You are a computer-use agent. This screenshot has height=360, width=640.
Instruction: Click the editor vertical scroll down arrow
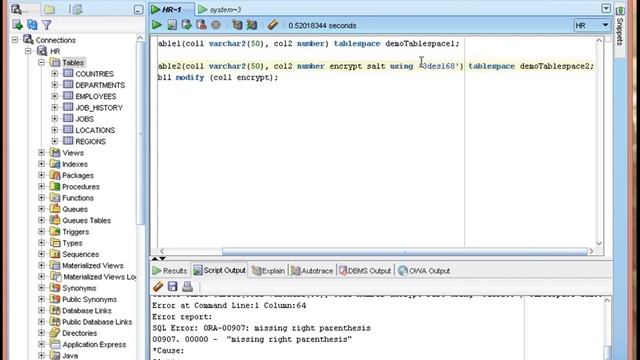click(599, 244)
